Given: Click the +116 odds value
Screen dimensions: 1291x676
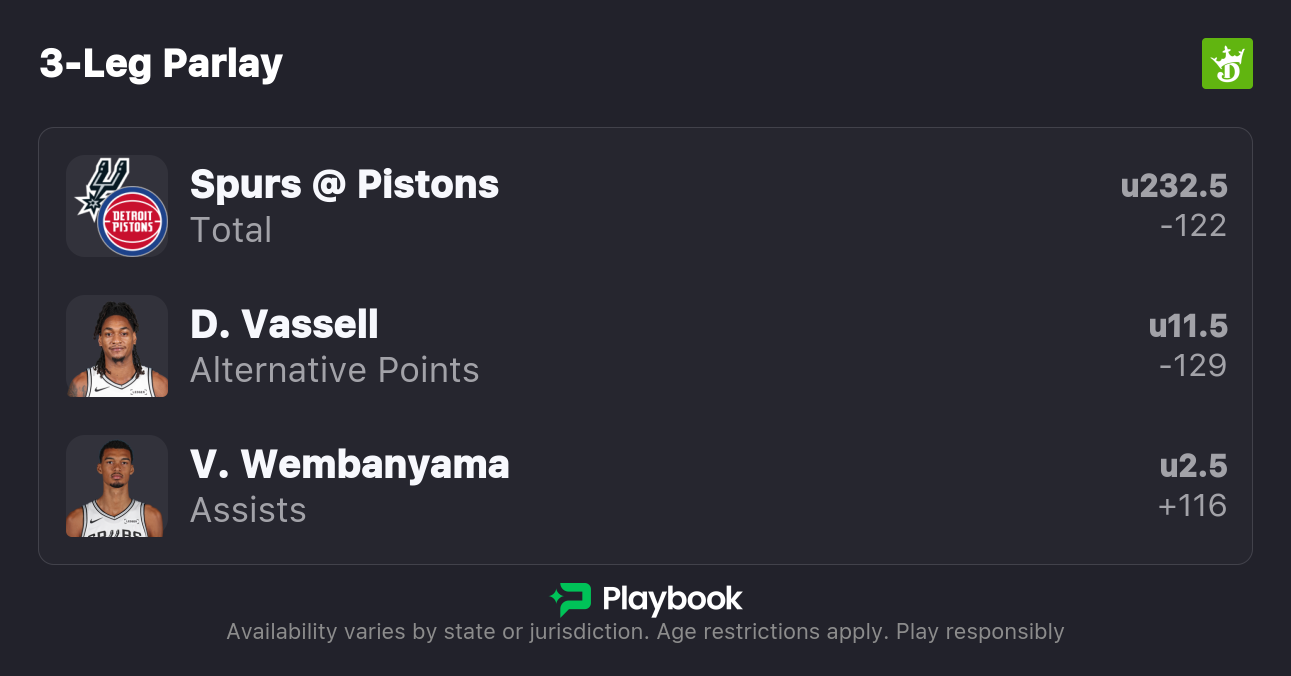Looking at the screenshot, I should 1192,506.
